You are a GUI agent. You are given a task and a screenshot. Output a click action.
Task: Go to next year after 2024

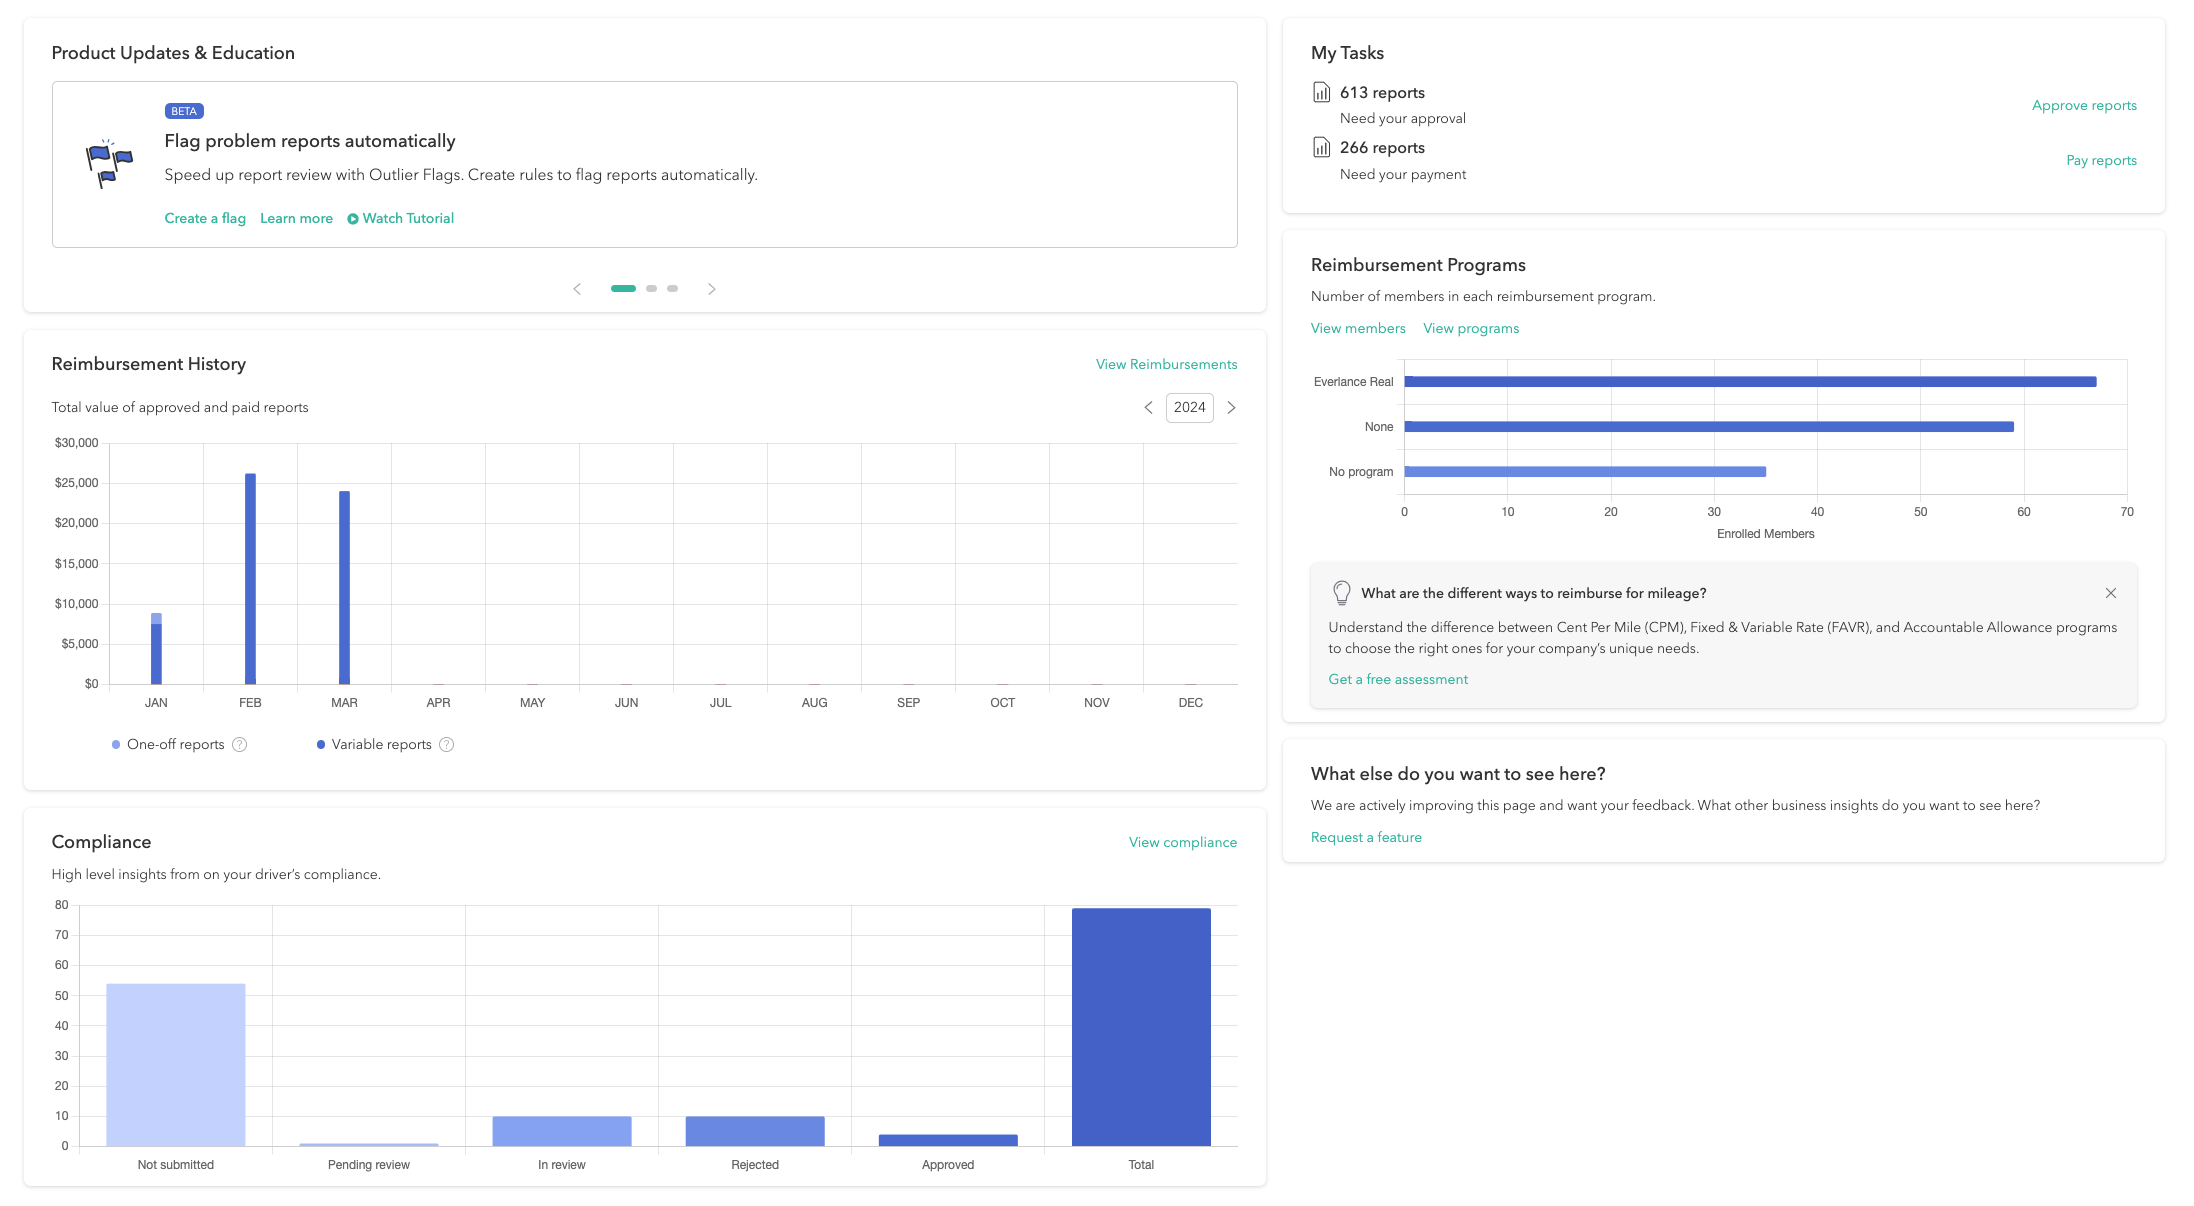(1231, 408)
